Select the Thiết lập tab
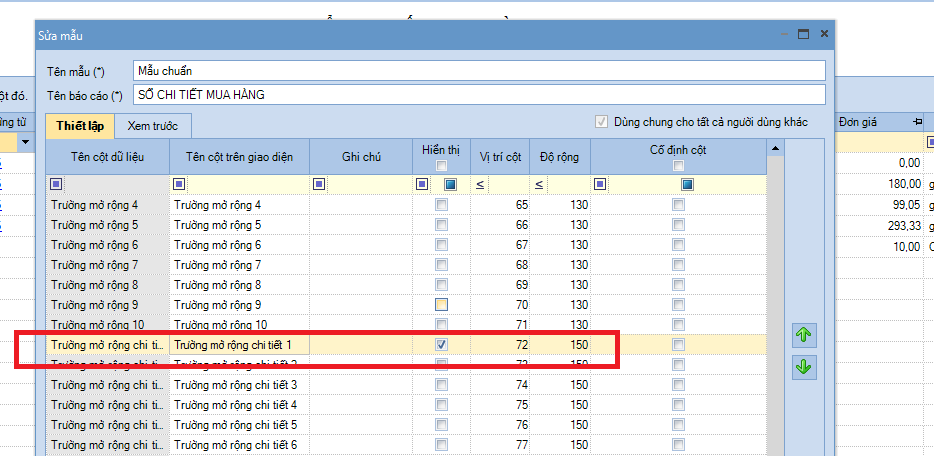The height and width of the screenshot is (456, 934). [80, 126]
